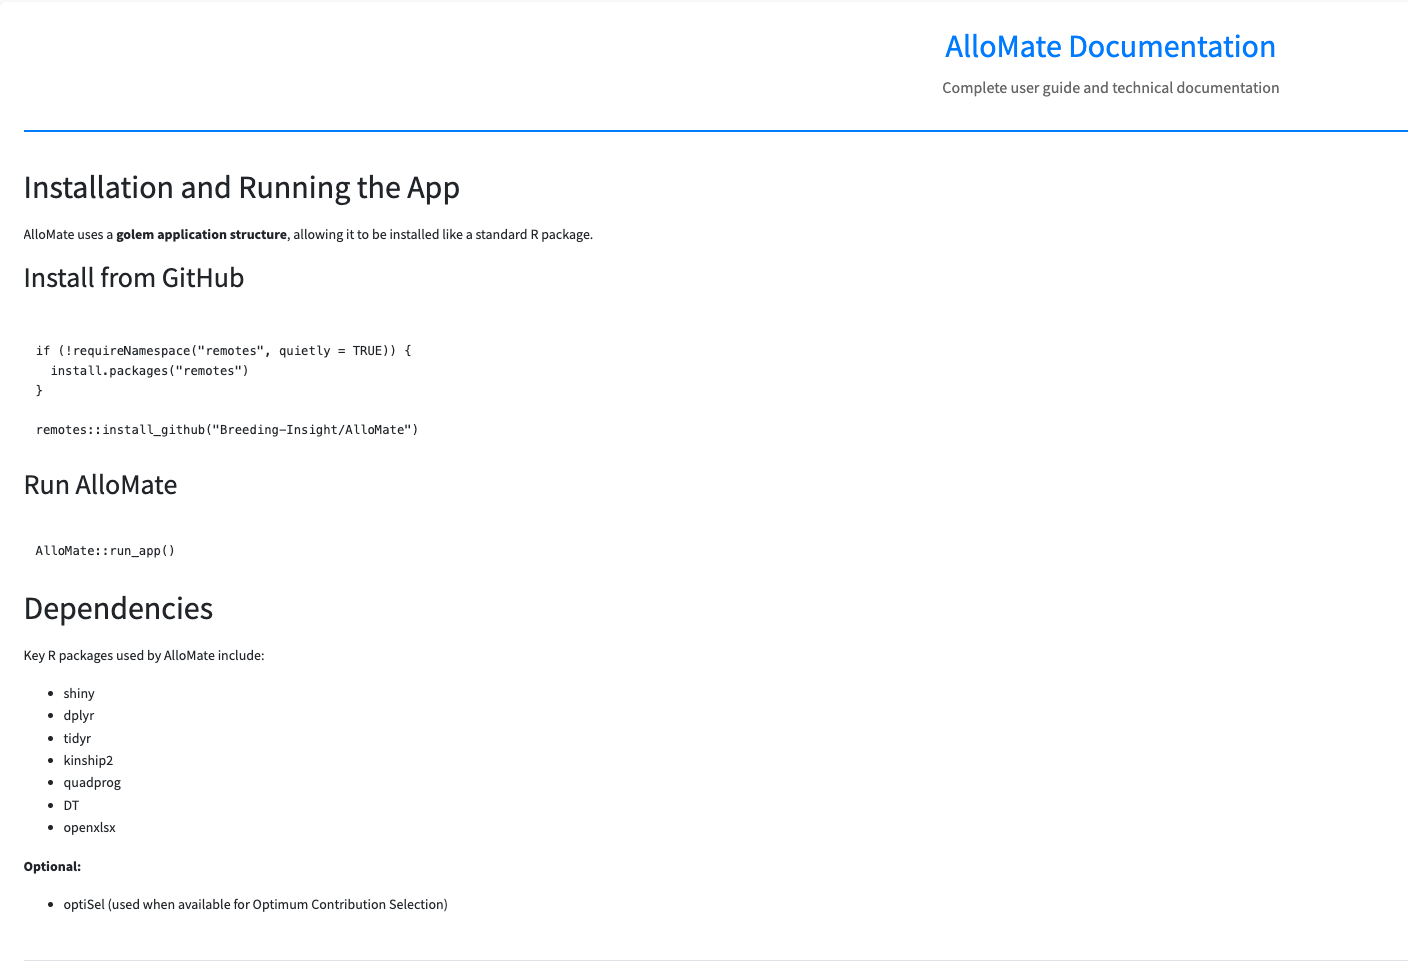Select the AlloMate::run_app() code snippet

pyautogui.click(x=104, y=550)
